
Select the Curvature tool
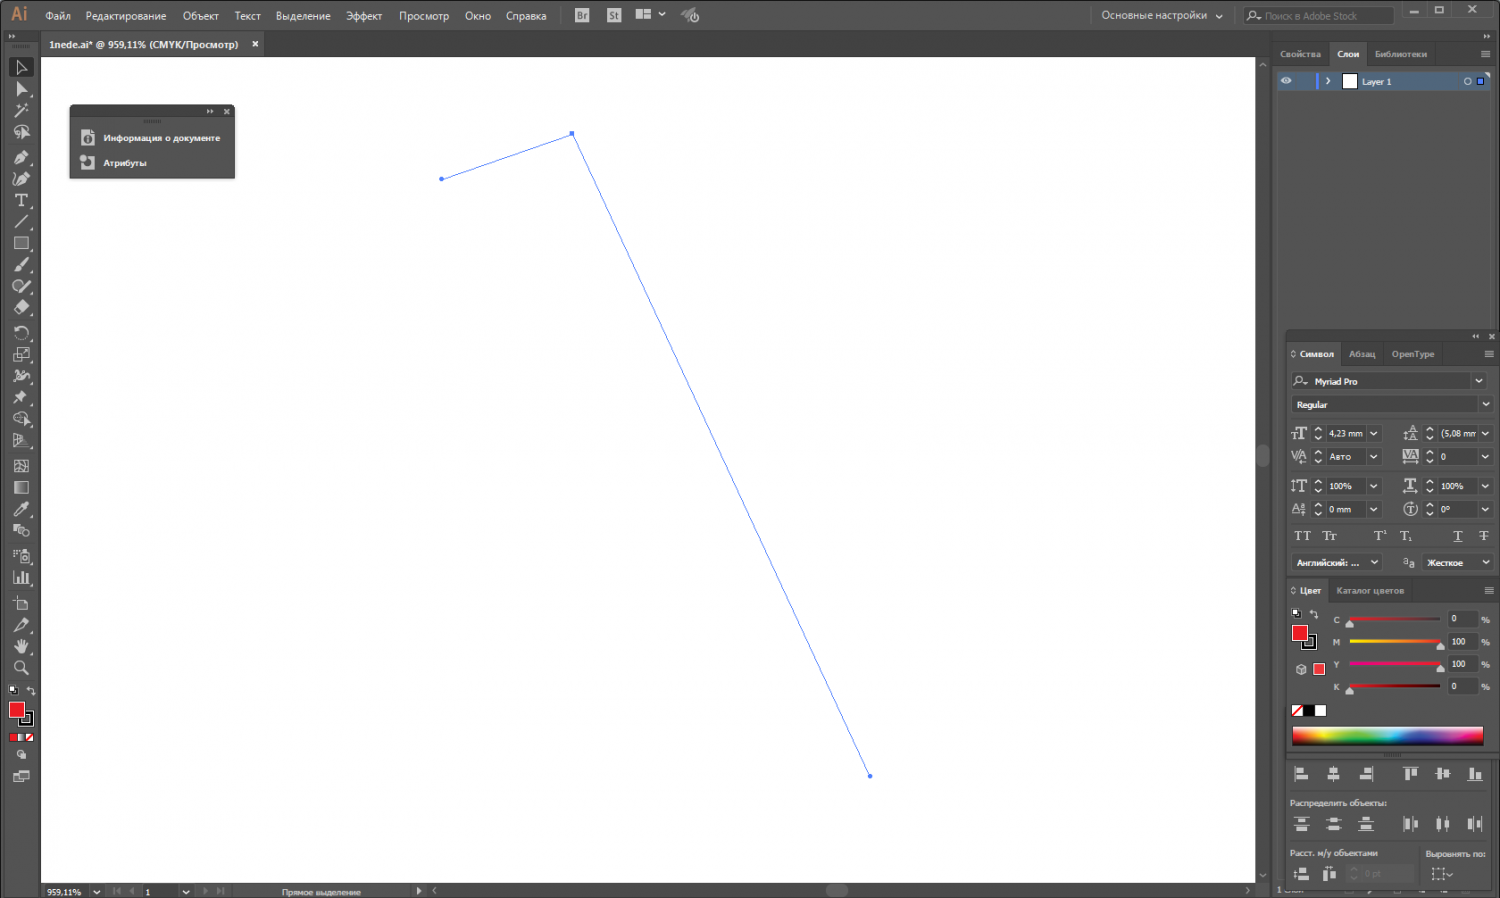click(x=21, y=178)
